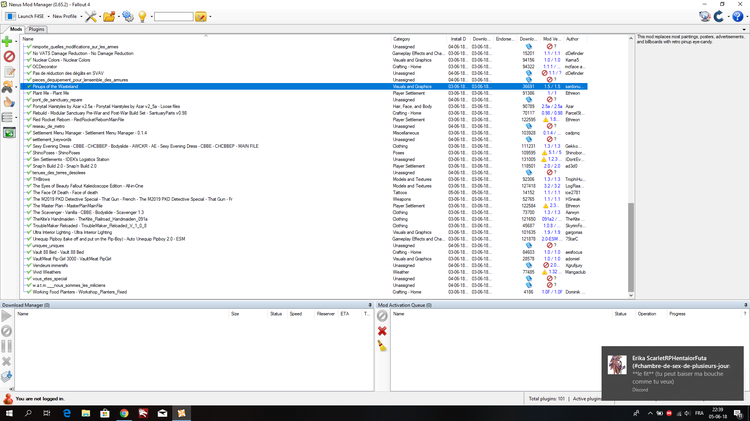Screen dimensions: 750x421
Task: Open dropdown arrow beside the green plus icon
Action: pyautogui.click(x=16, y=42)
